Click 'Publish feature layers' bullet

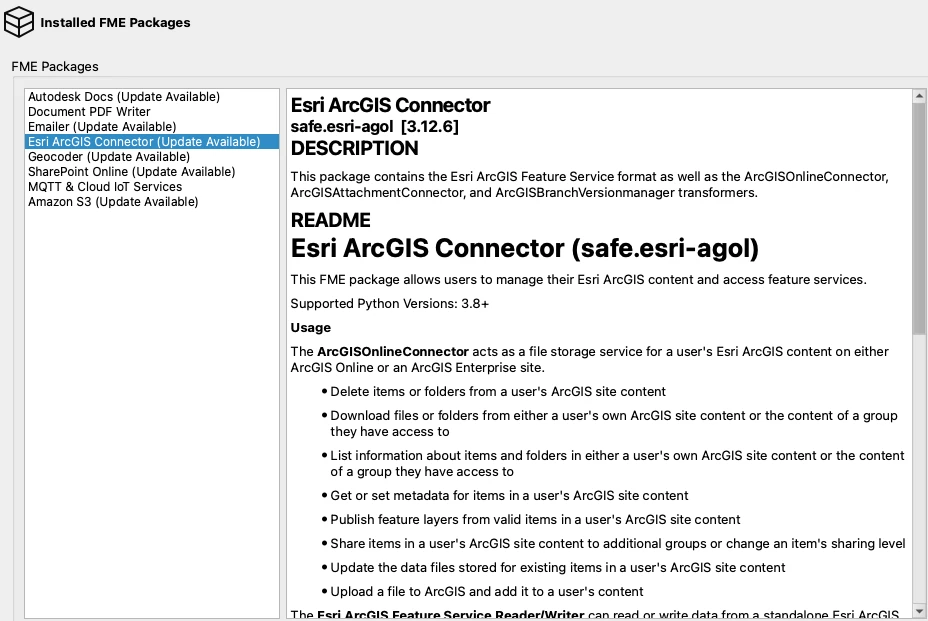click(x=535, y=519)
